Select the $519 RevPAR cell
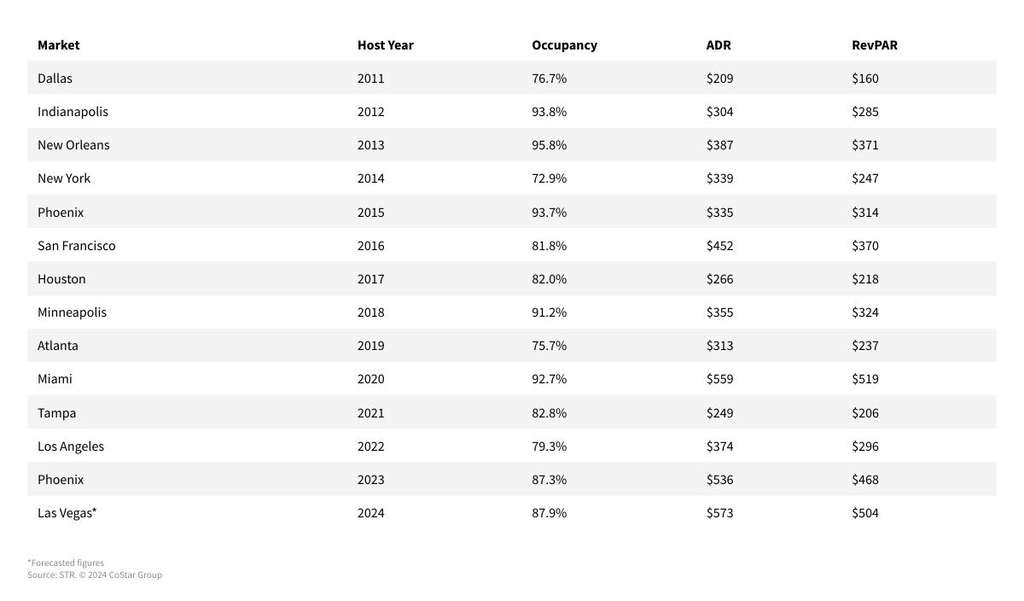Viewport: 1024px width, 601px height. [865, 379]
